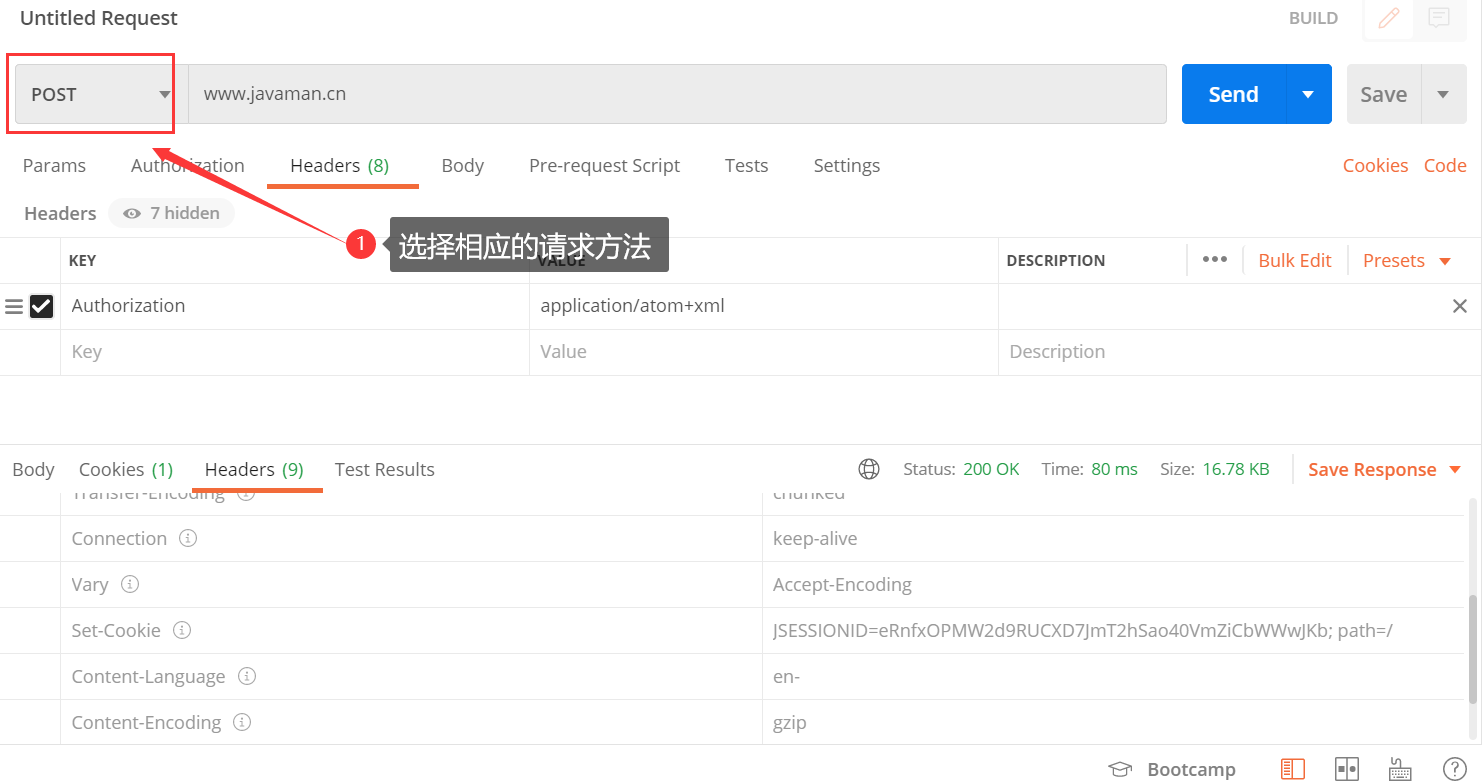The height and width of the screenshot is (781, 1482).
Task: Open the three-dots column options menu
Action: (1214, 260)
